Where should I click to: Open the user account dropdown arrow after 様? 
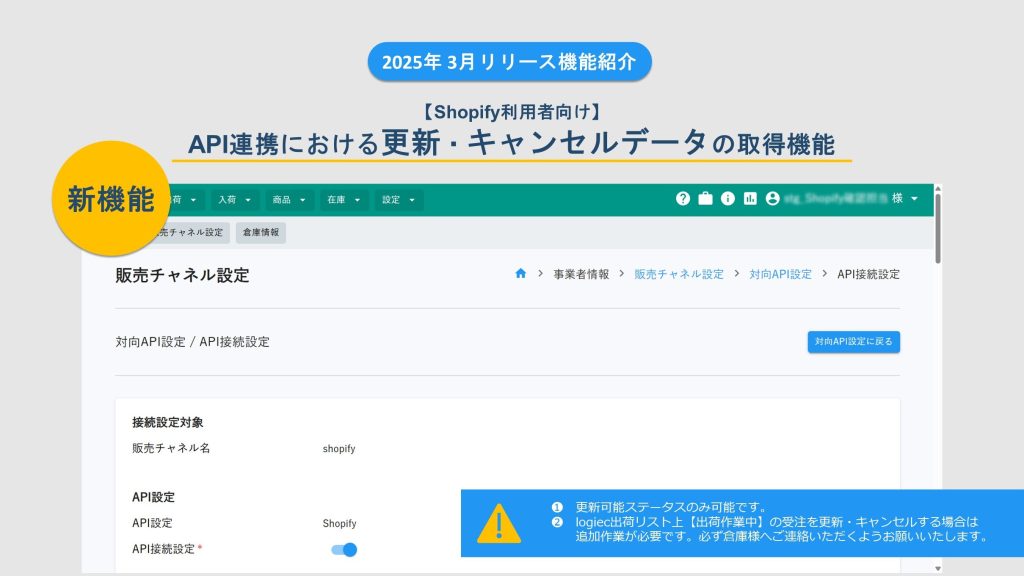(x=914, y=199)
